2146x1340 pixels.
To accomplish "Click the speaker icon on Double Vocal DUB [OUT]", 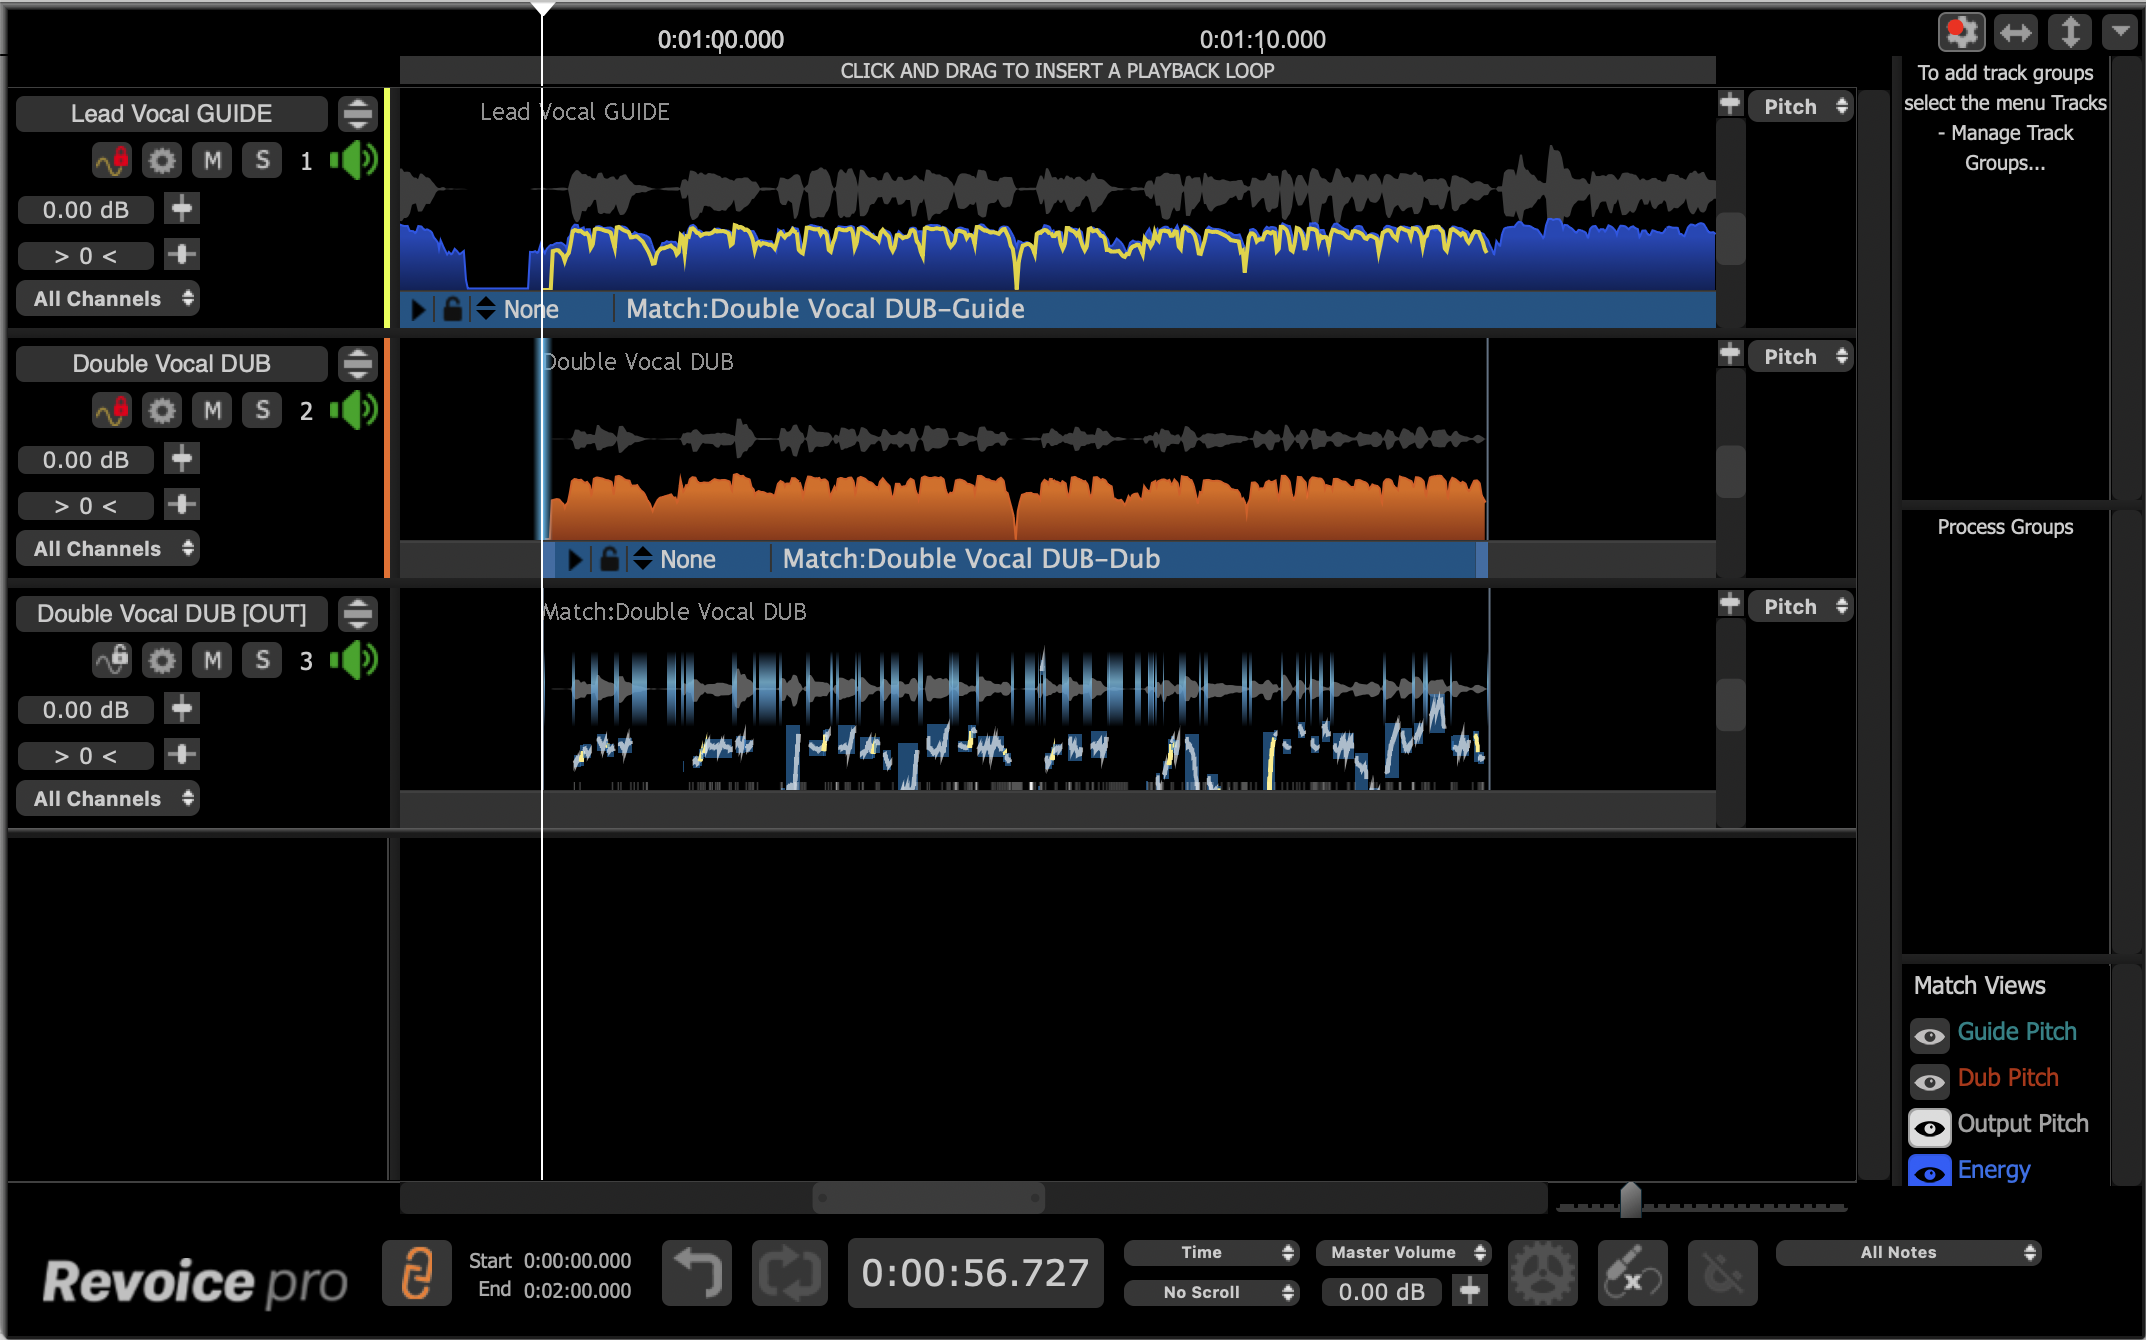I will [x=354, y=660].
